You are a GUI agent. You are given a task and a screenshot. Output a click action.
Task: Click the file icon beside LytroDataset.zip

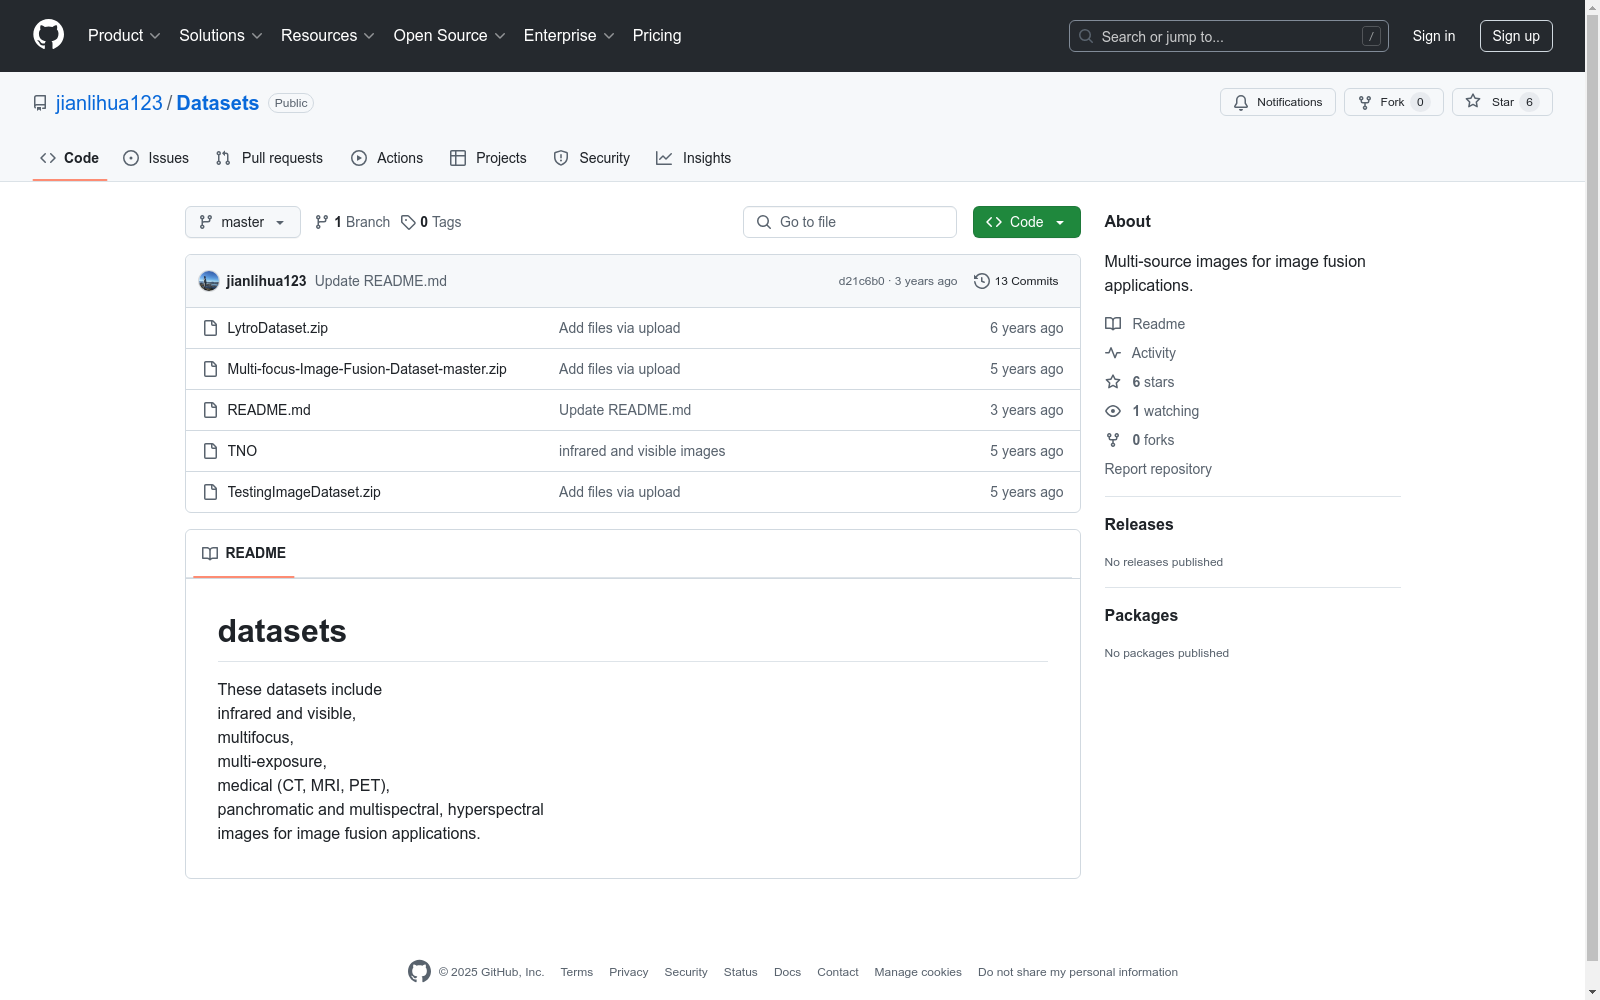tap(210, 328)
